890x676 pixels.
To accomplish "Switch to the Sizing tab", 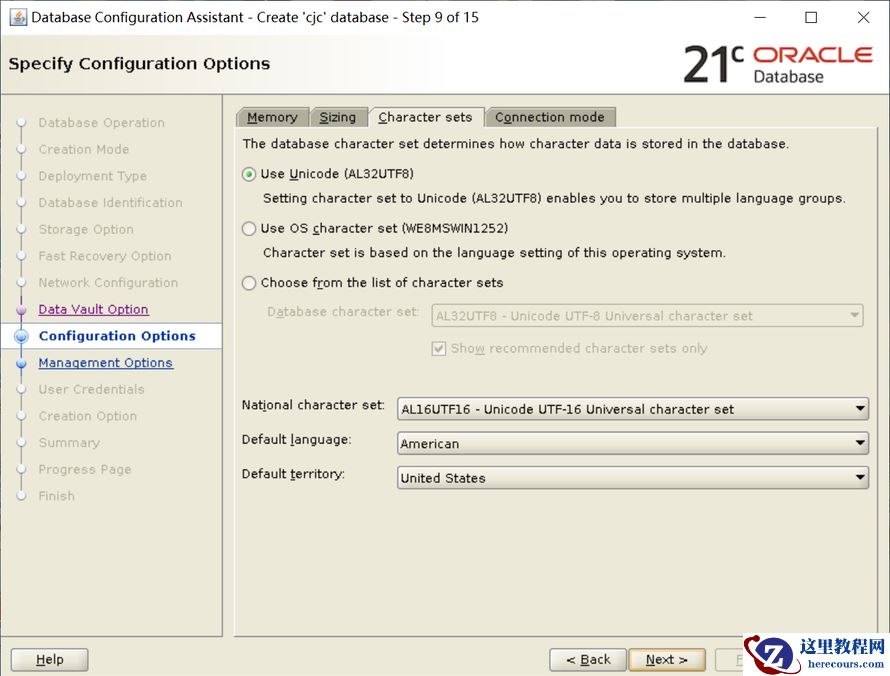I will pos(338,117).
